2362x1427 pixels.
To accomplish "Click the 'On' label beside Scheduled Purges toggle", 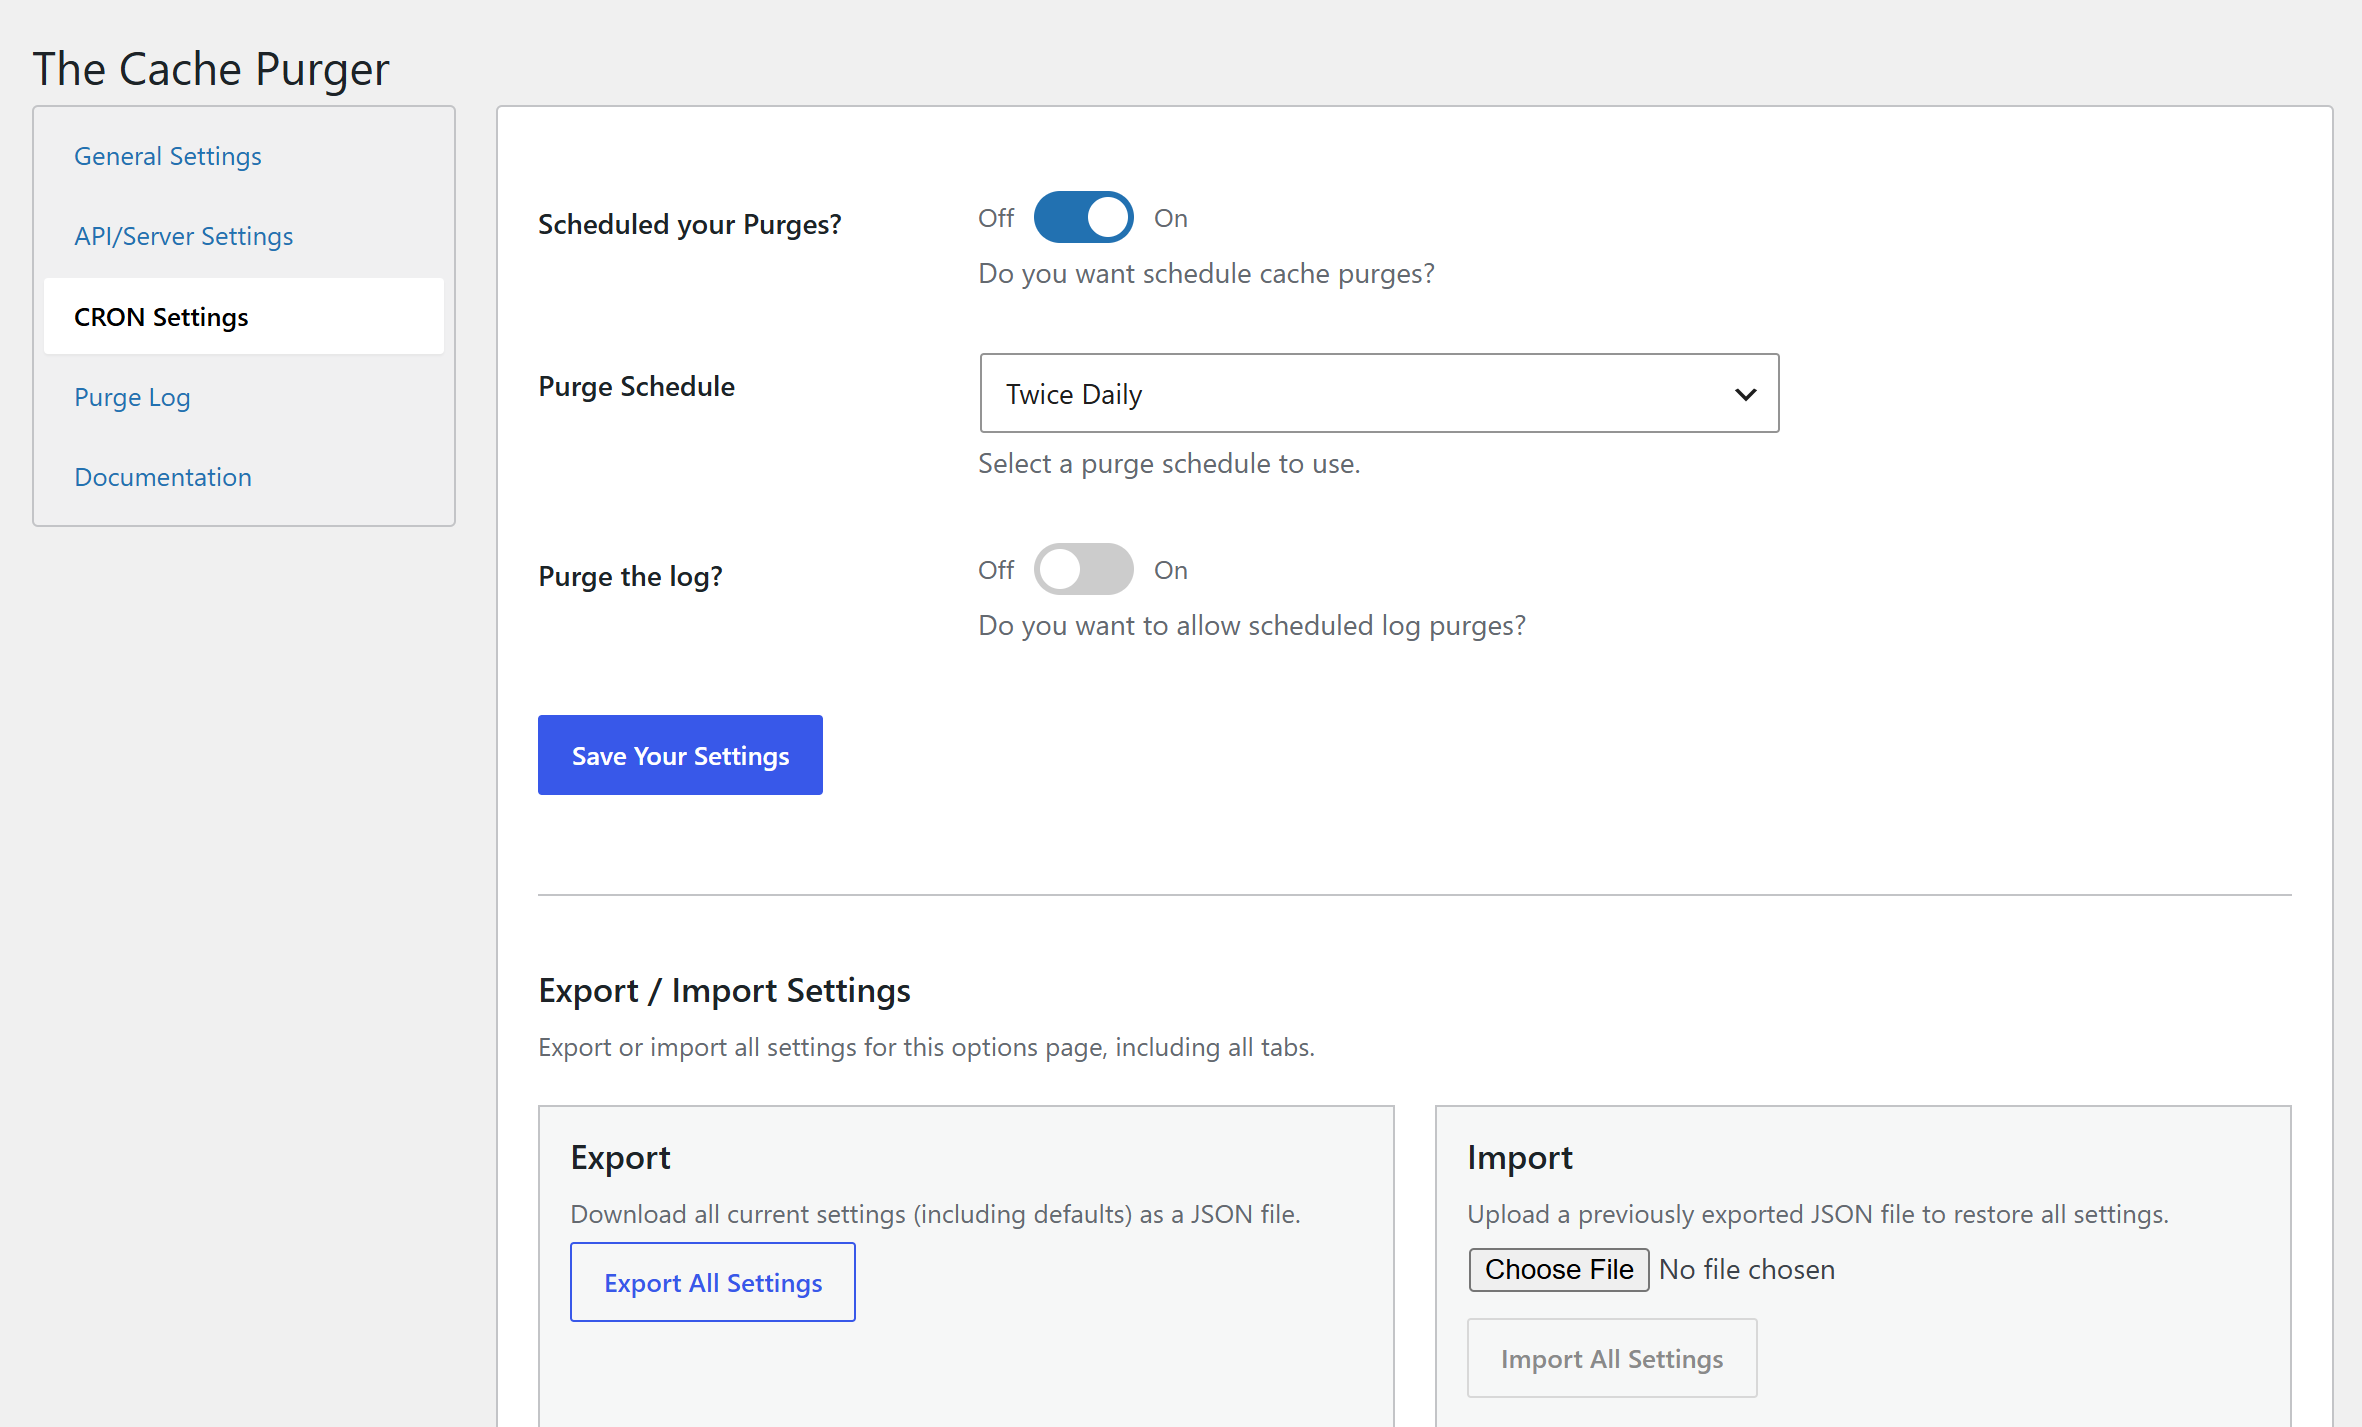I will [1170, 218].
